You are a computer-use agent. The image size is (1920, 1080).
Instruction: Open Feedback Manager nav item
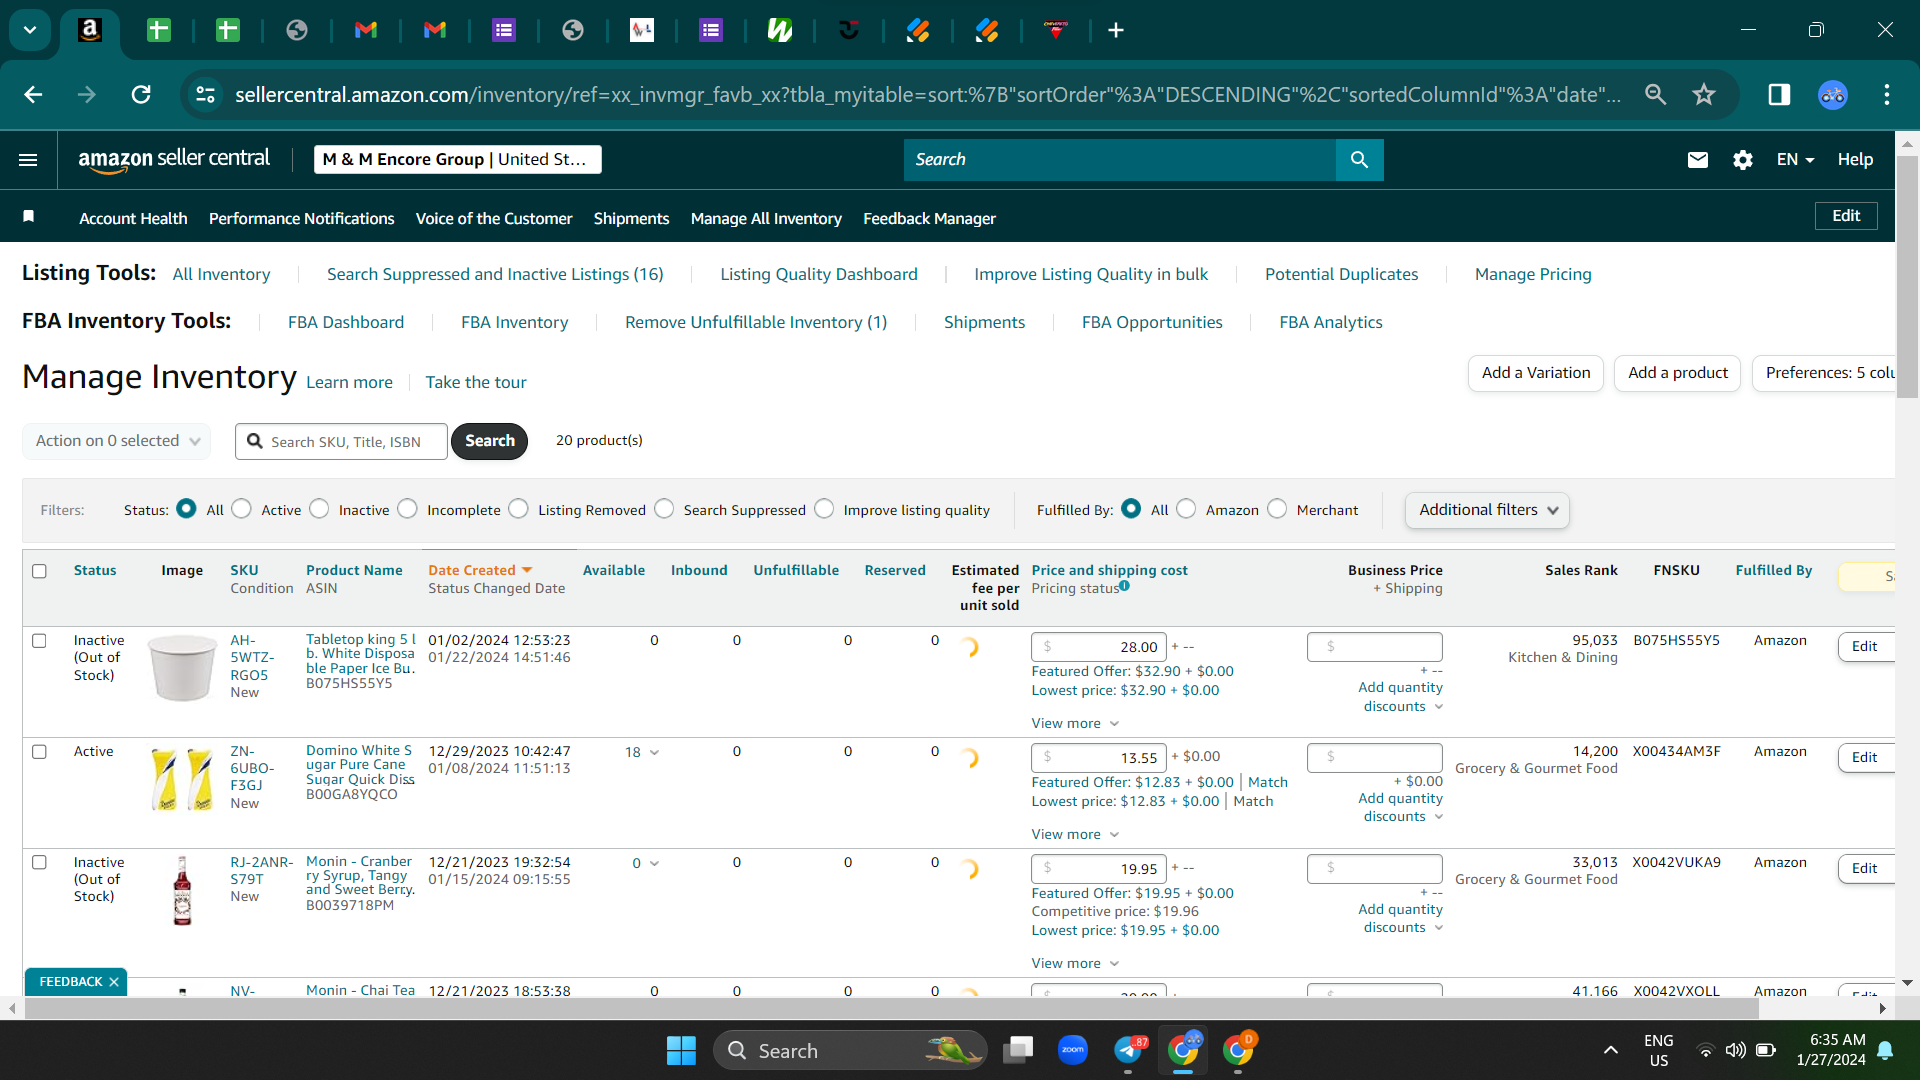pyautogui.click(x=929, y=218)
